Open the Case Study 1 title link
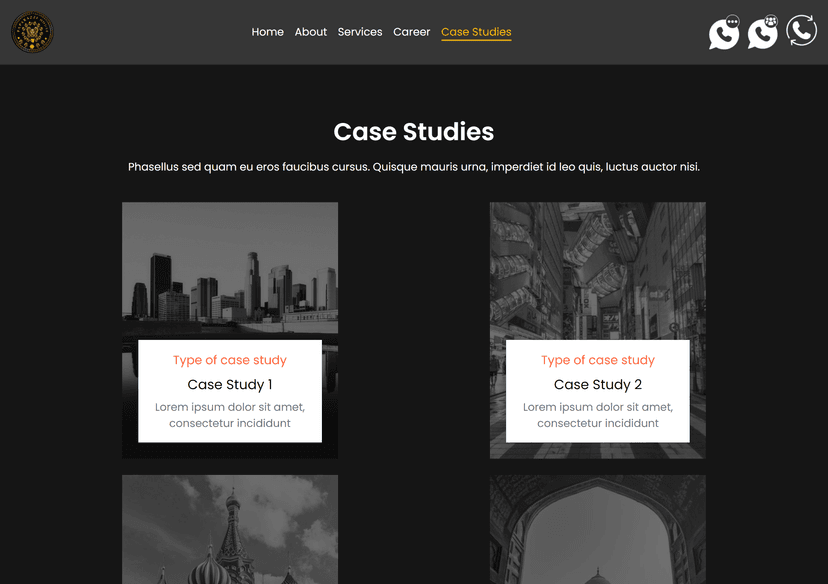Image resolution: width=828 pixels, height=584 pixels. (x=230, y=384)
